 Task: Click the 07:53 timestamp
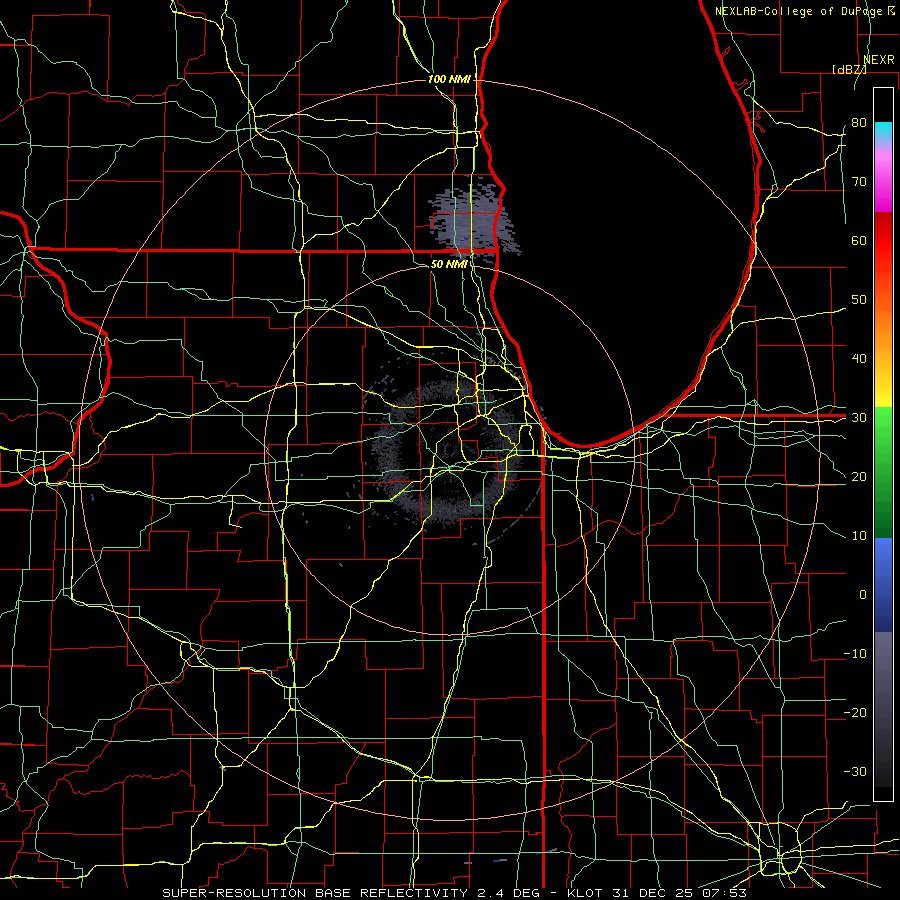724,893
